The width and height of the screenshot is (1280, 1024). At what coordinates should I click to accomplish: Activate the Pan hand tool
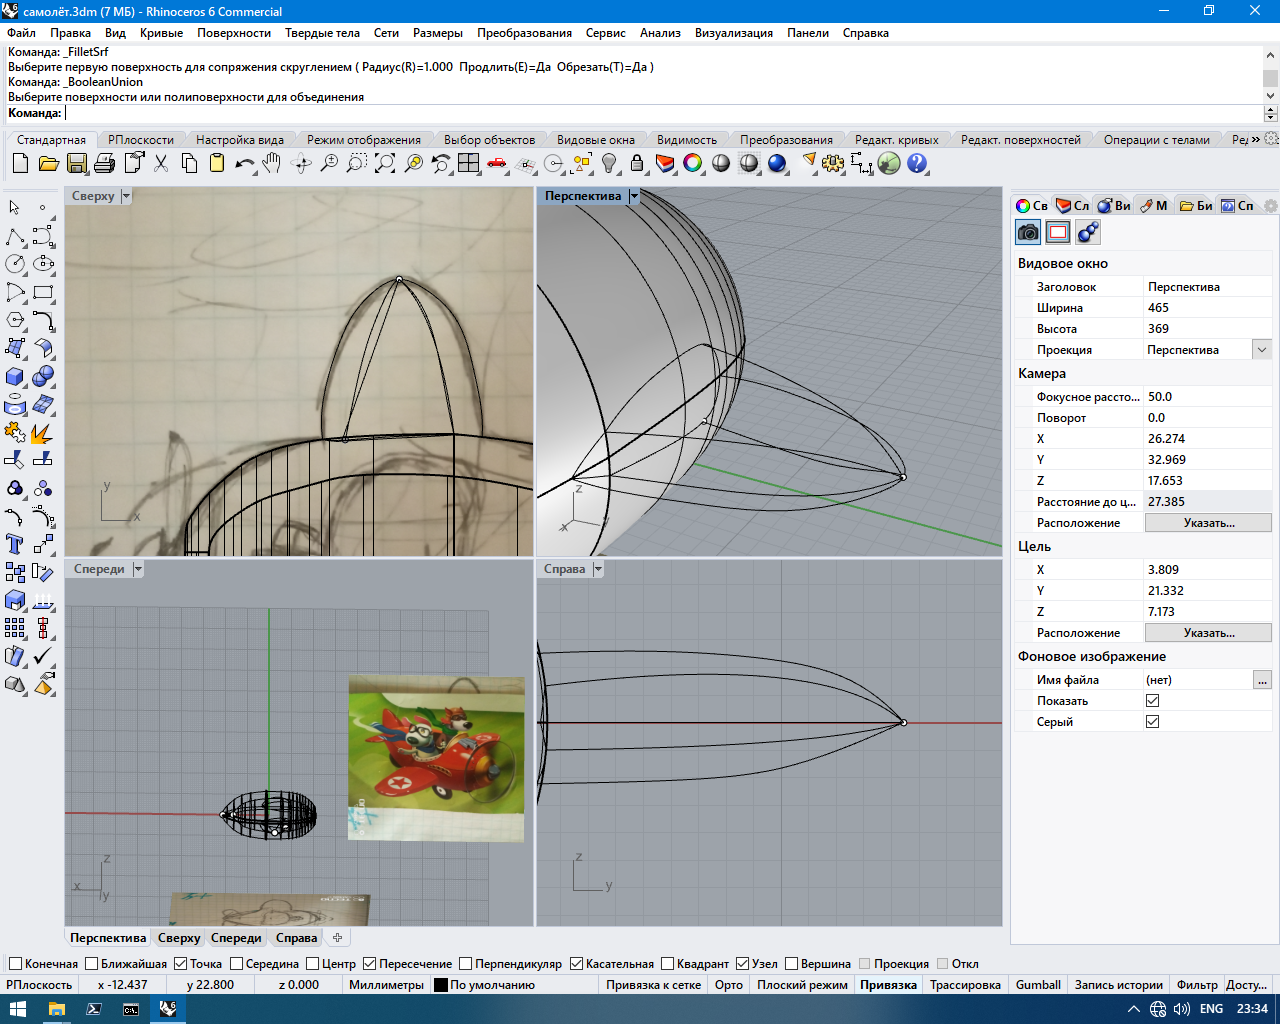pyautogui.click(x=272, y=163)
